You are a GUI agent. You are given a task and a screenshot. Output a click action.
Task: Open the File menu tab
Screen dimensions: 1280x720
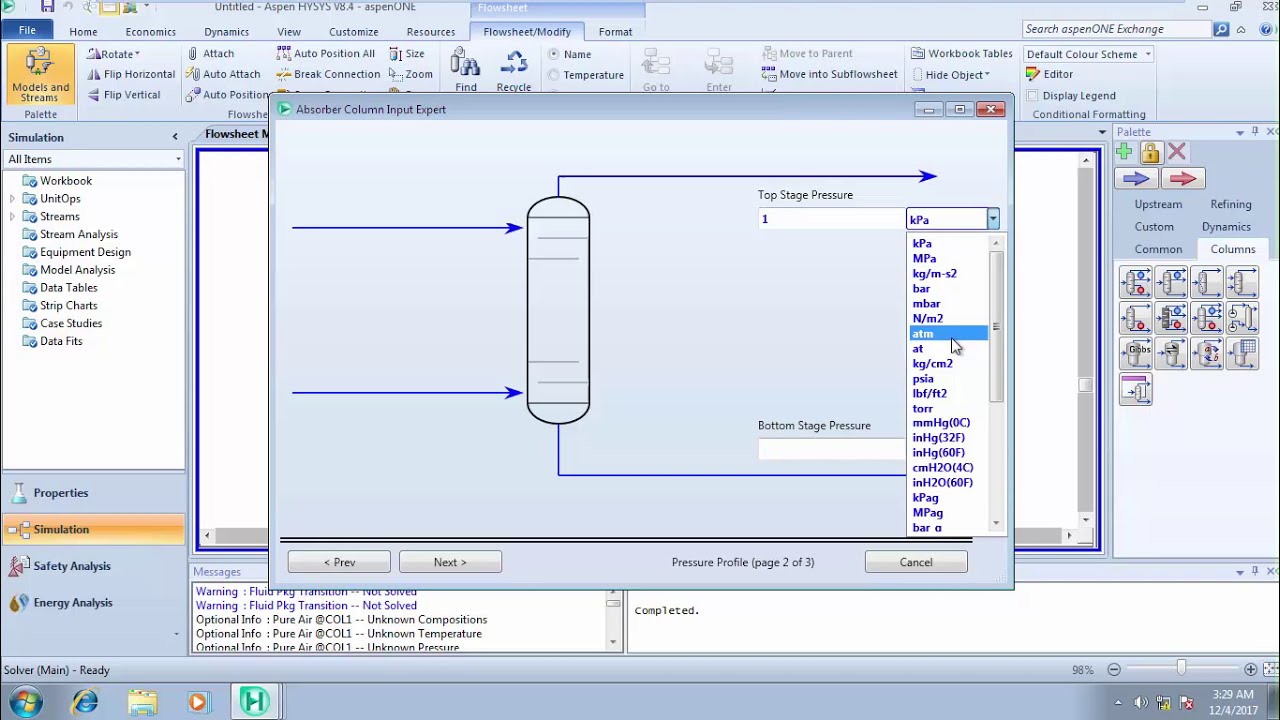27,31
